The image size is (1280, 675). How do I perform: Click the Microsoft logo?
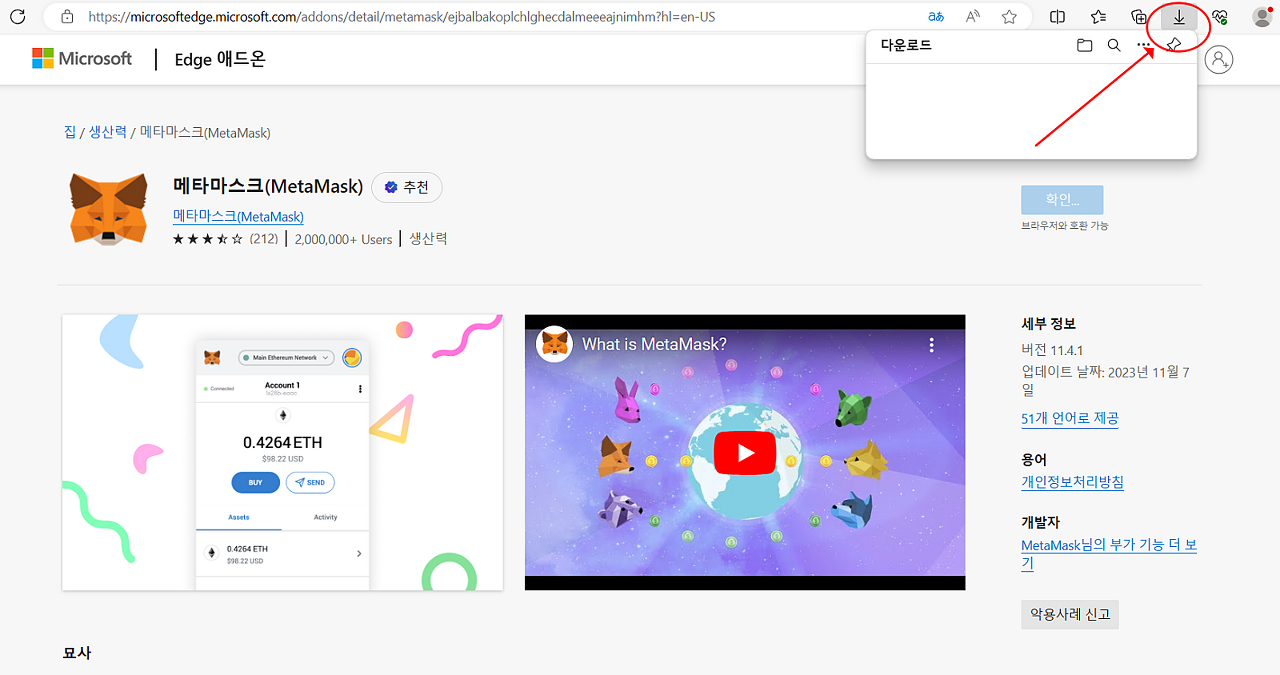82,58
